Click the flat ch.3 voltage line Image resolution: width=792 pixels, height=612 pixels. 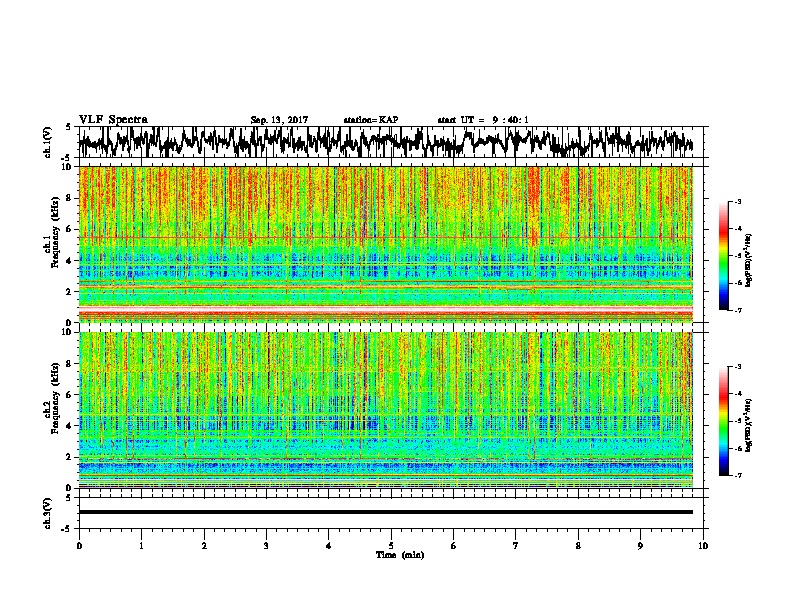tap(385, 512)
